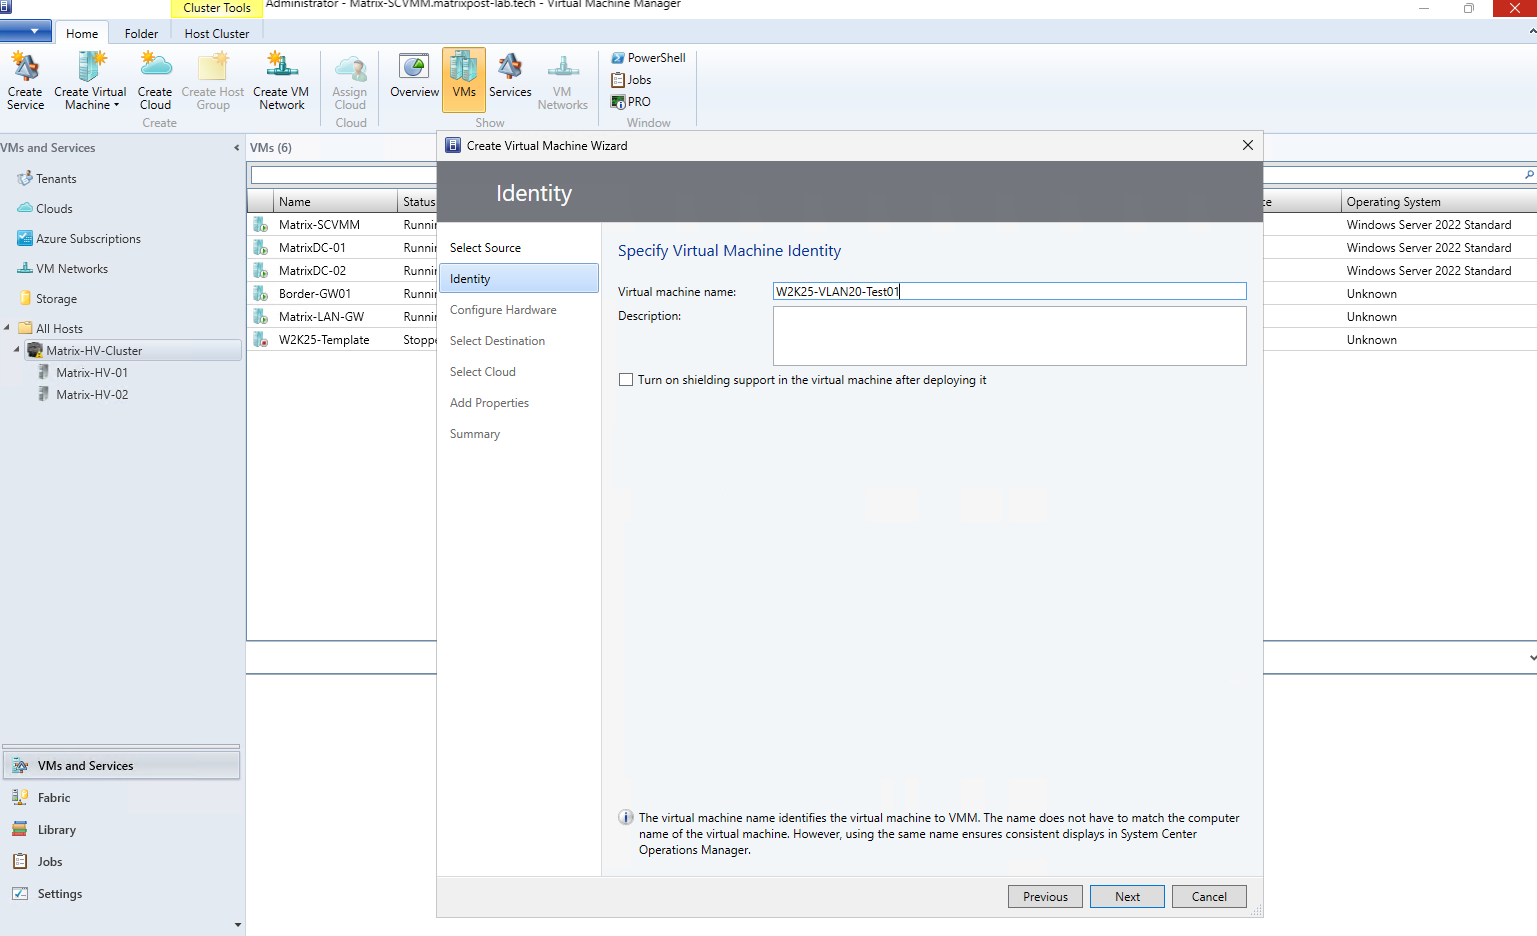1537x936 pixels.
Task: Click the Virtual machine name field
Action: [1009, 292]
